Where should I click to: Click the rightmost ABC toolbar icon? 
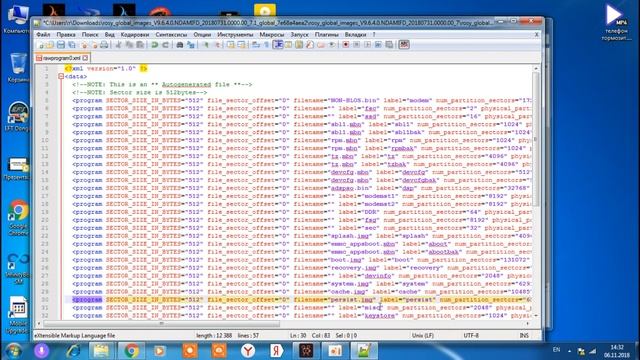coord(404,45)
